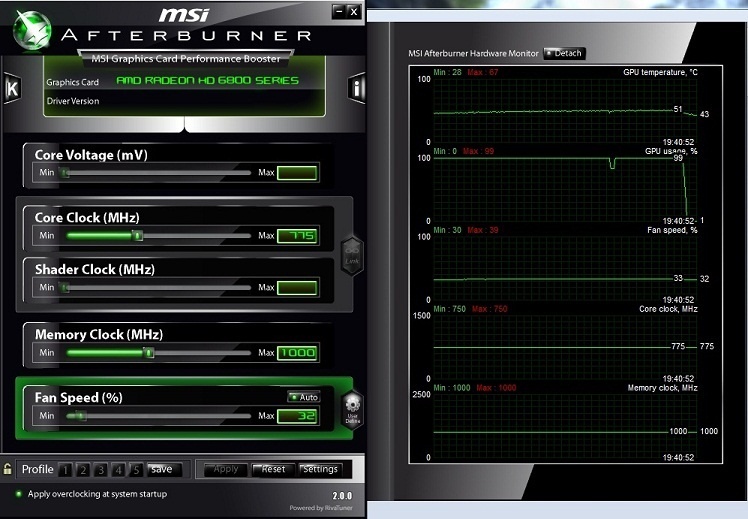
Task: Detach the Hardware Monitor panel
Action: (564, 53)
